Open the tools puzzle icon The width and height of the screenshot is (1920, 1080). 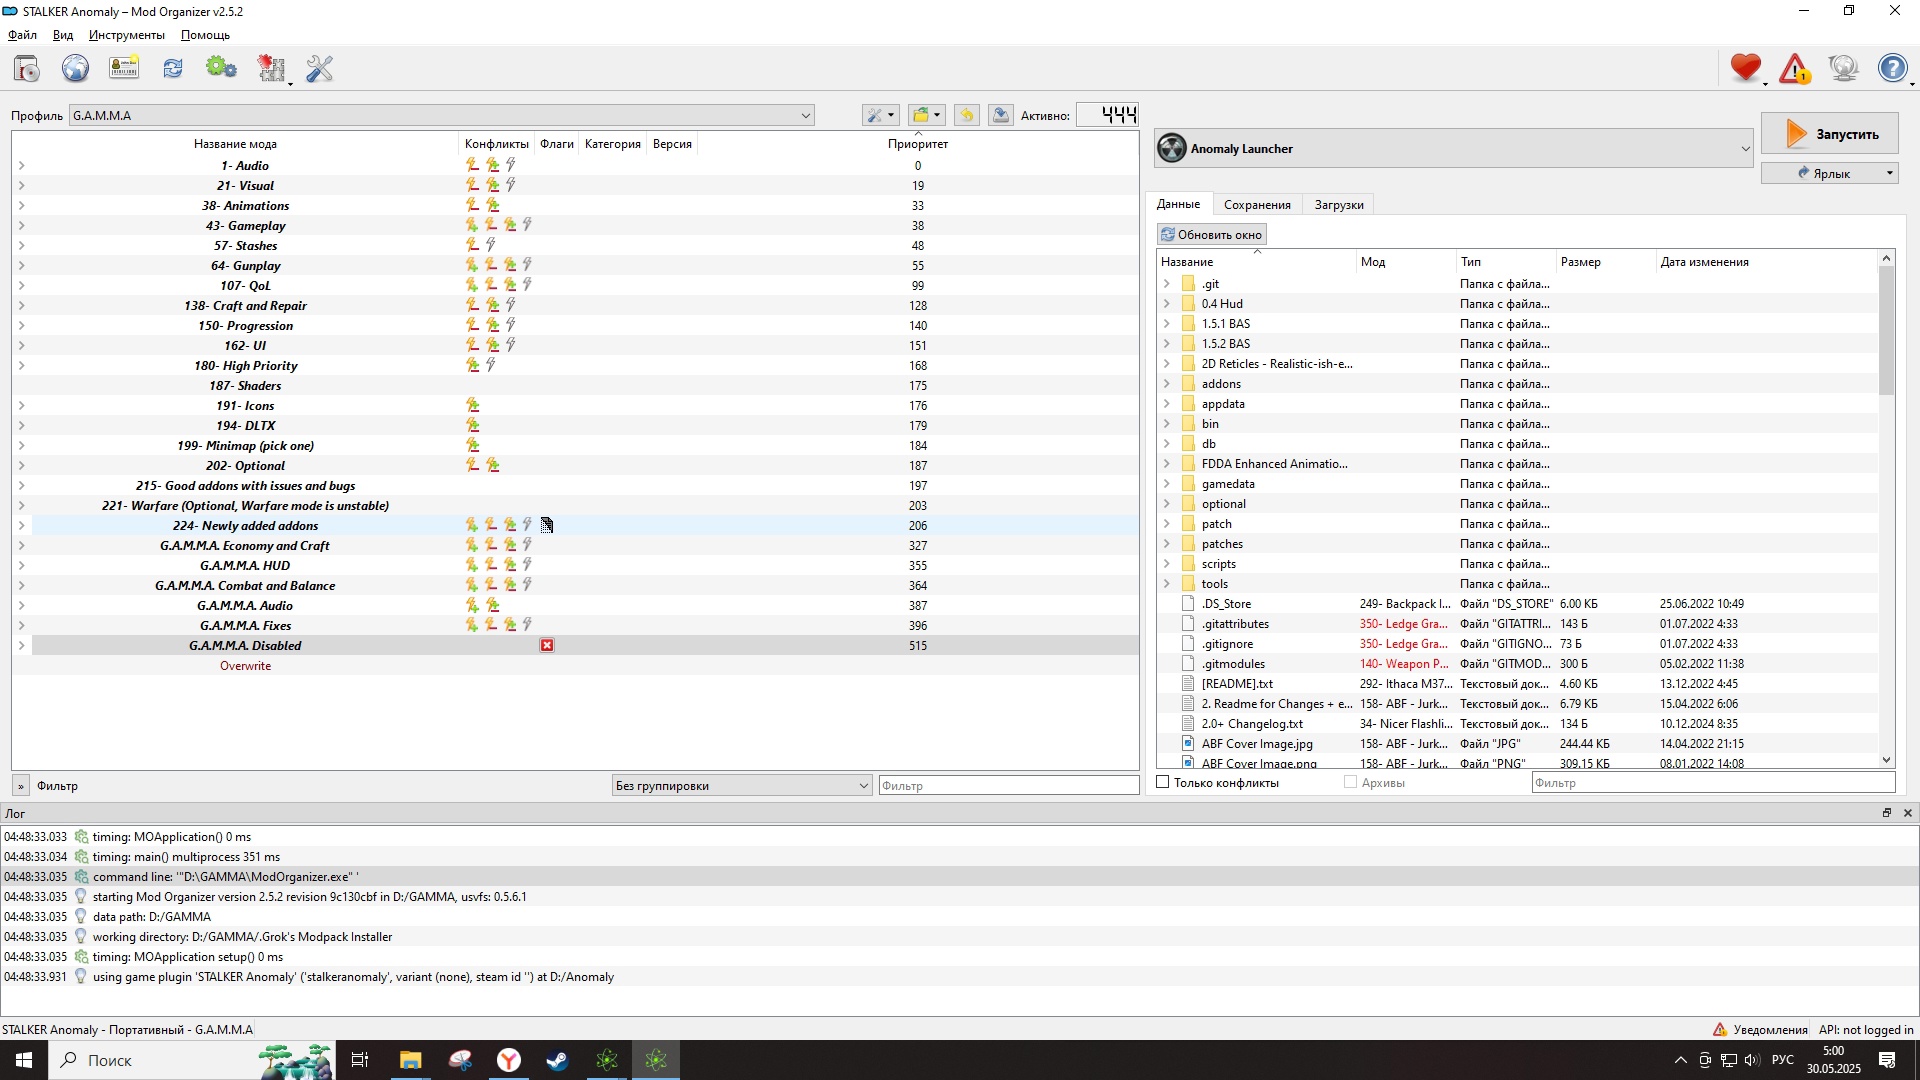pos(271,69)
